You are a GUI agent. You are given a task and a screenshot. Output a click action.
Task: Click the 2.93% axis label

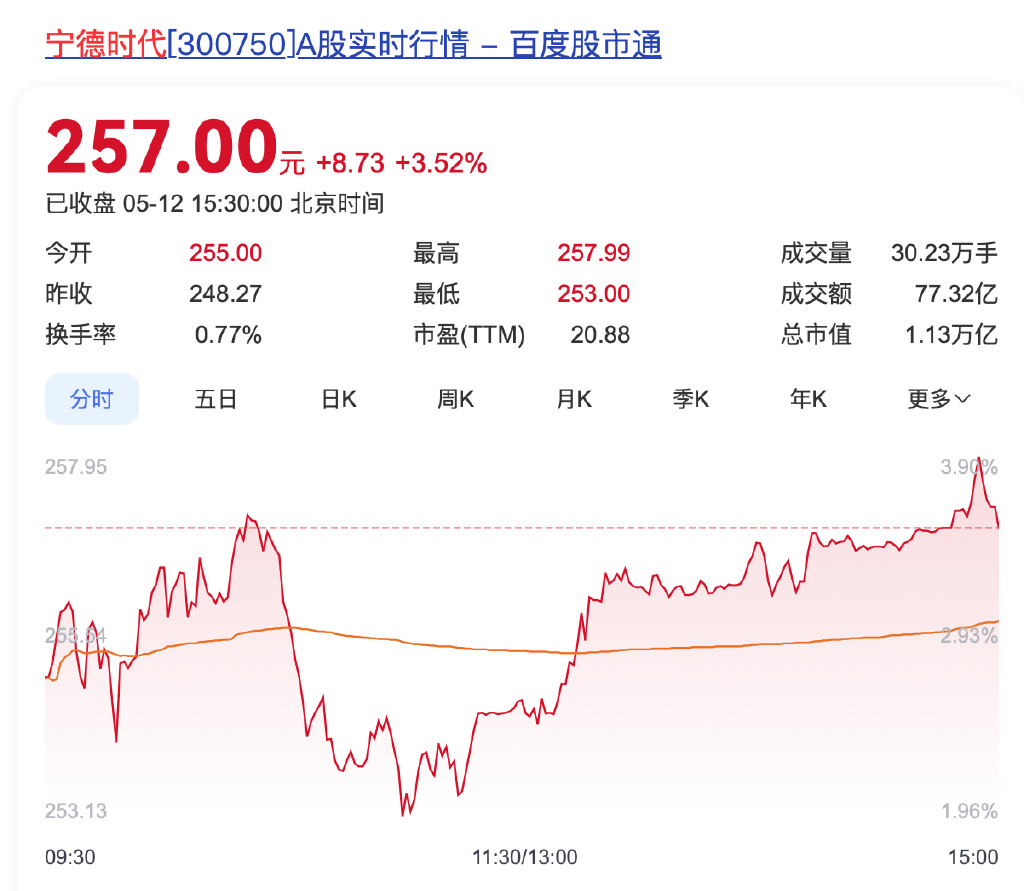[969, 635]
